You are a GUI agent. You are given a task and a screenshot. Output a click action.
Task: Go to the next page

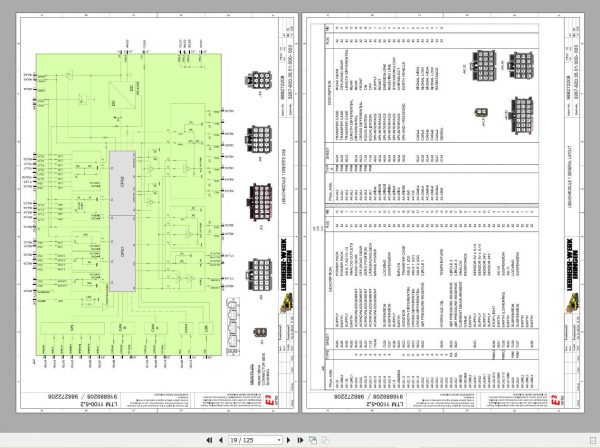coord(289,440)
